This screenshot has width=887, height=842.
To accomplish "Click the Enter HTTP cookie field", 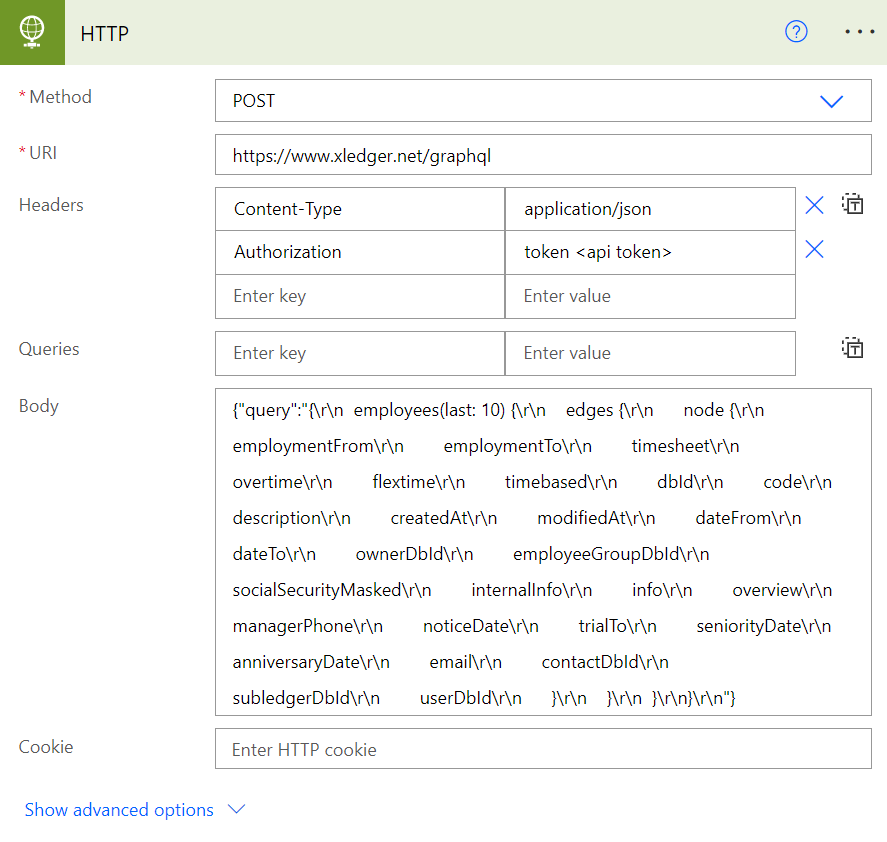I will coord(543,749).
